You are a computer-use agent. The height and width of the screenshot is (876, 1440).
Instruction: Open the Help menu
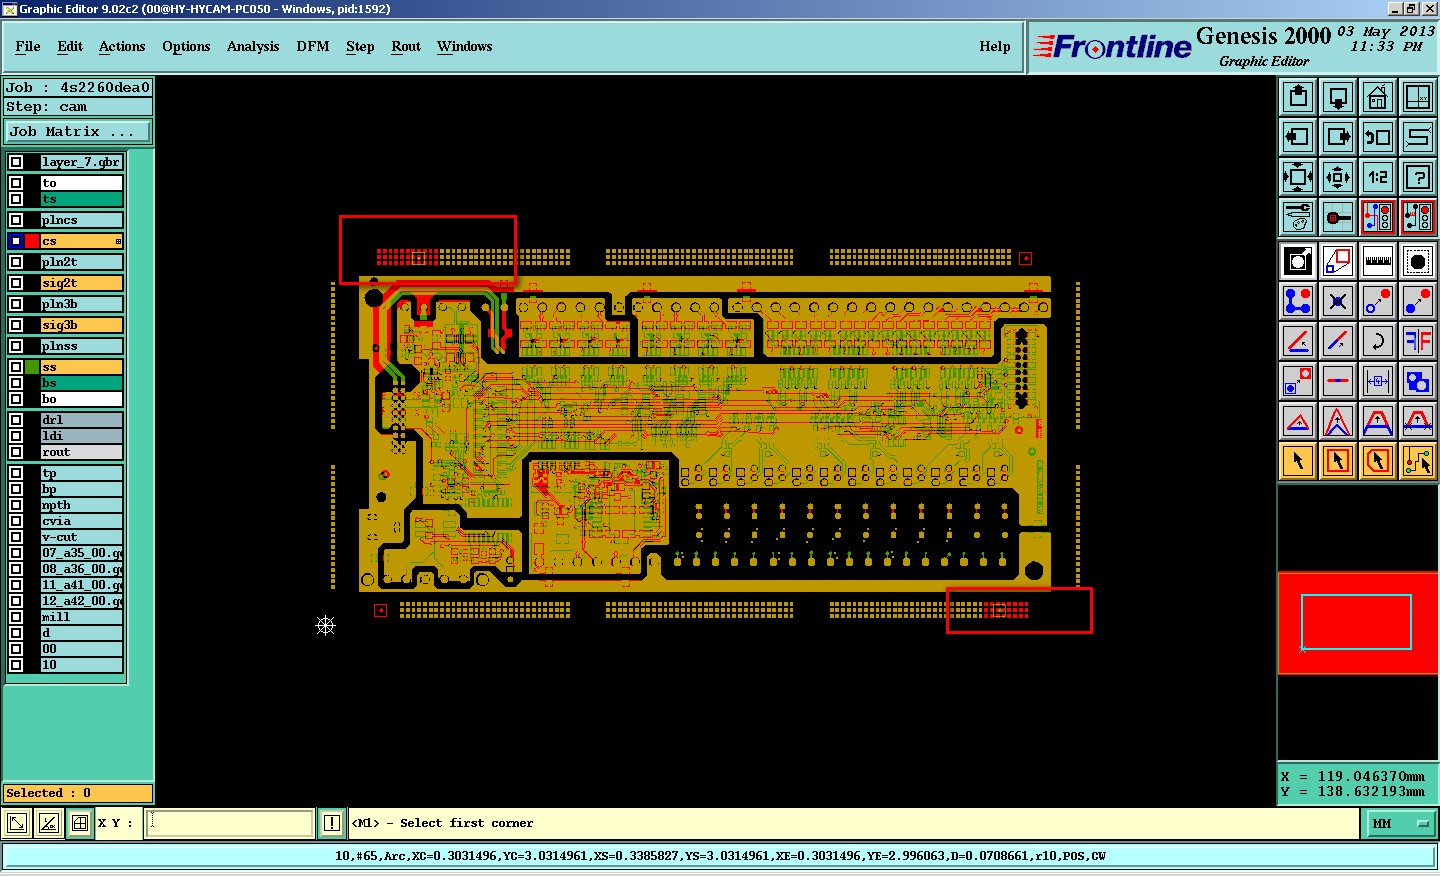(995, 46)
